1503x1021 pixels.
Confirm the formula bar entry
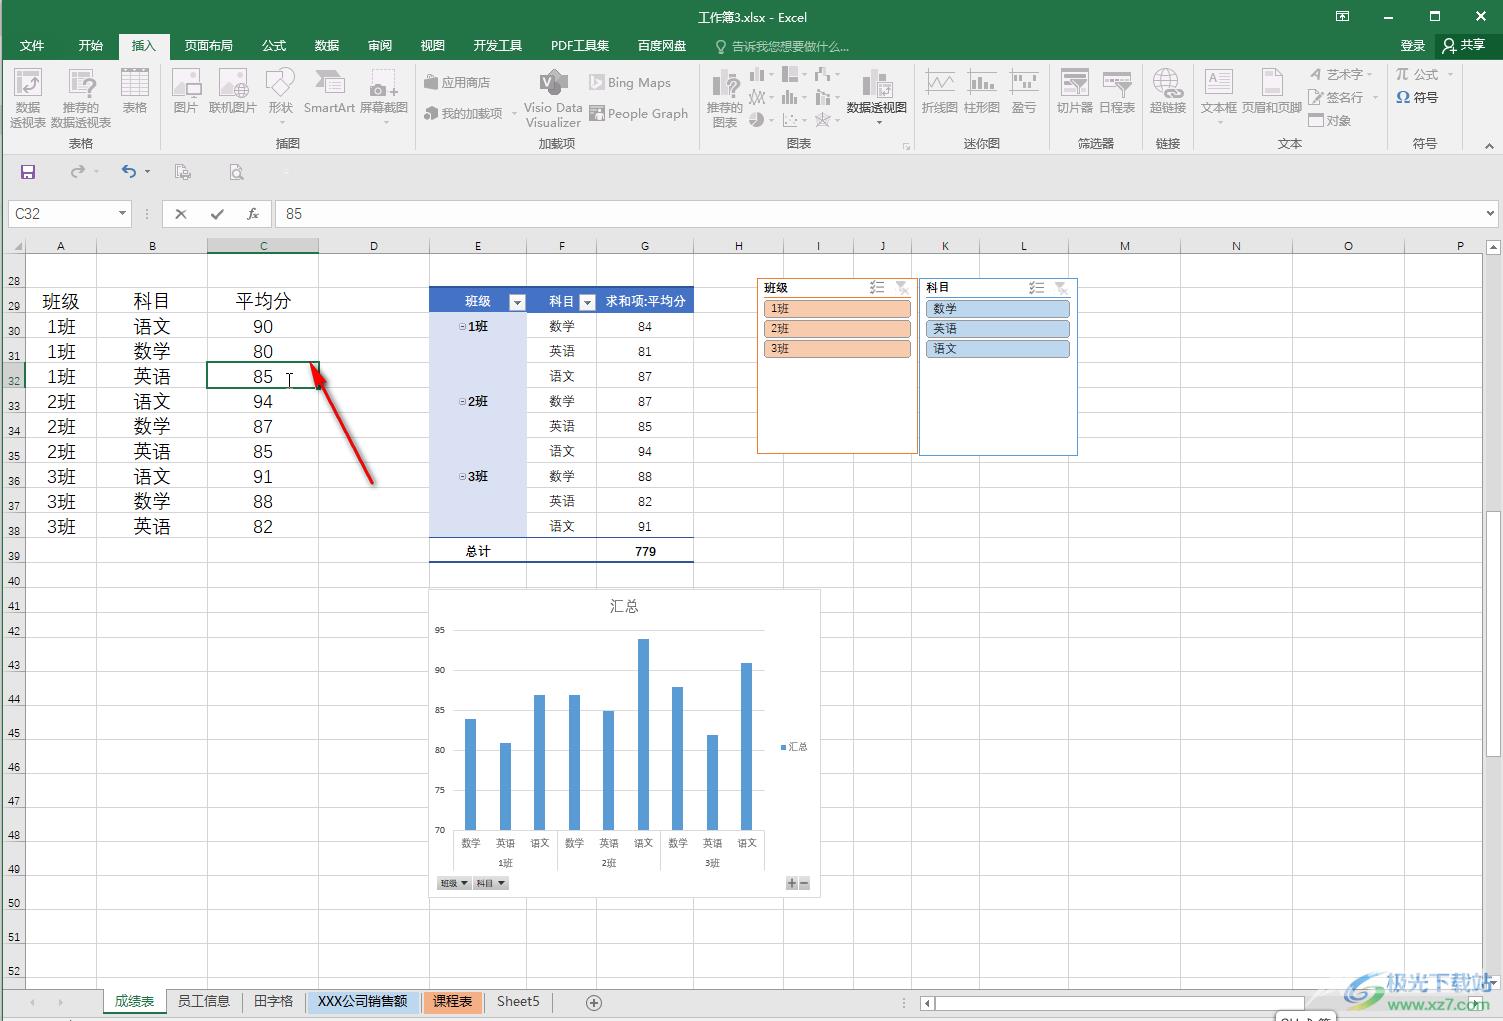click(217, 213)
